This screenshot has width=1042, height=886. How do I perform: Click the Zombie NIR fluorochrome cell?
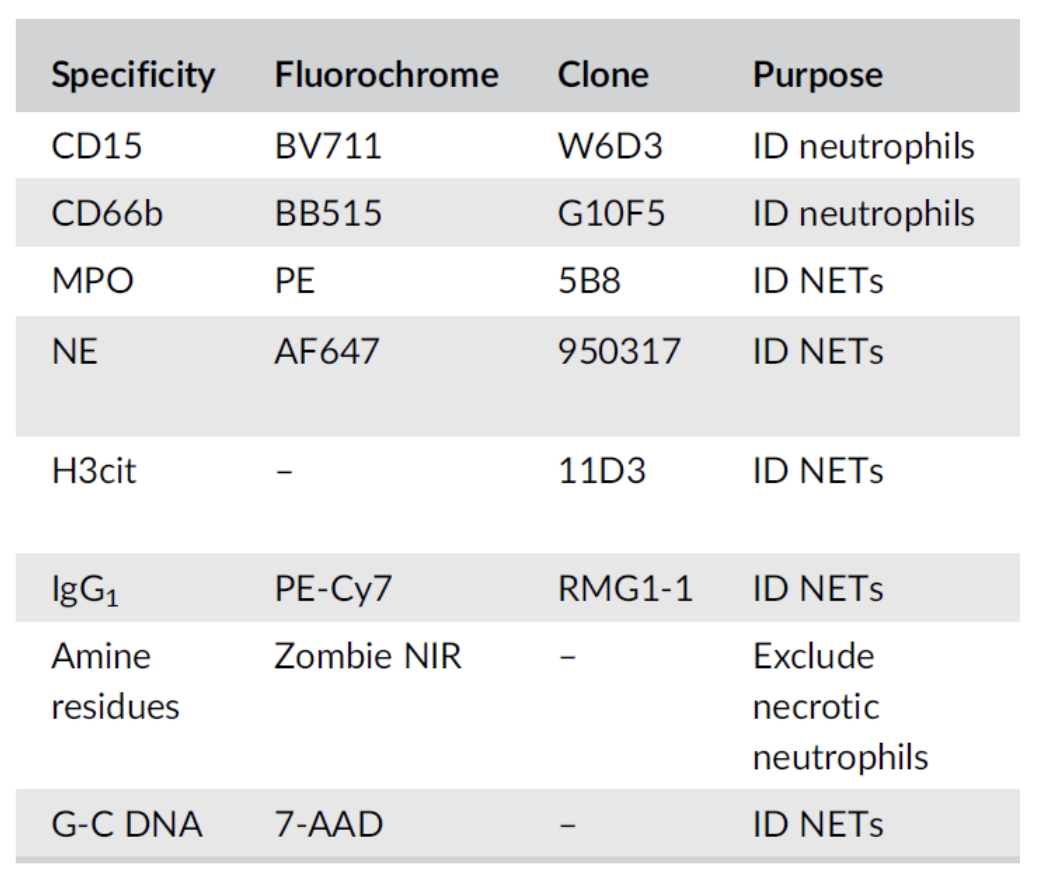click(x=368, y=657)
